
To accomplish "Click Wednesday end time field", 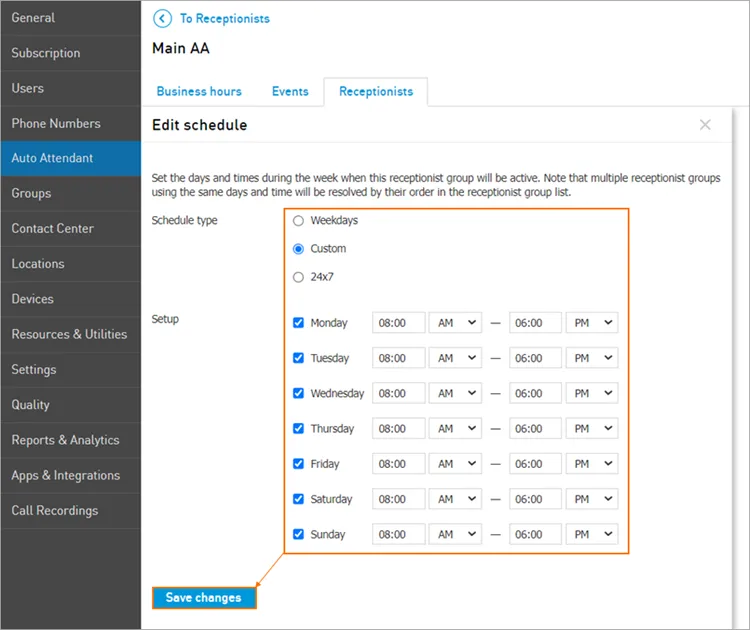I will [x=535, y=393].
